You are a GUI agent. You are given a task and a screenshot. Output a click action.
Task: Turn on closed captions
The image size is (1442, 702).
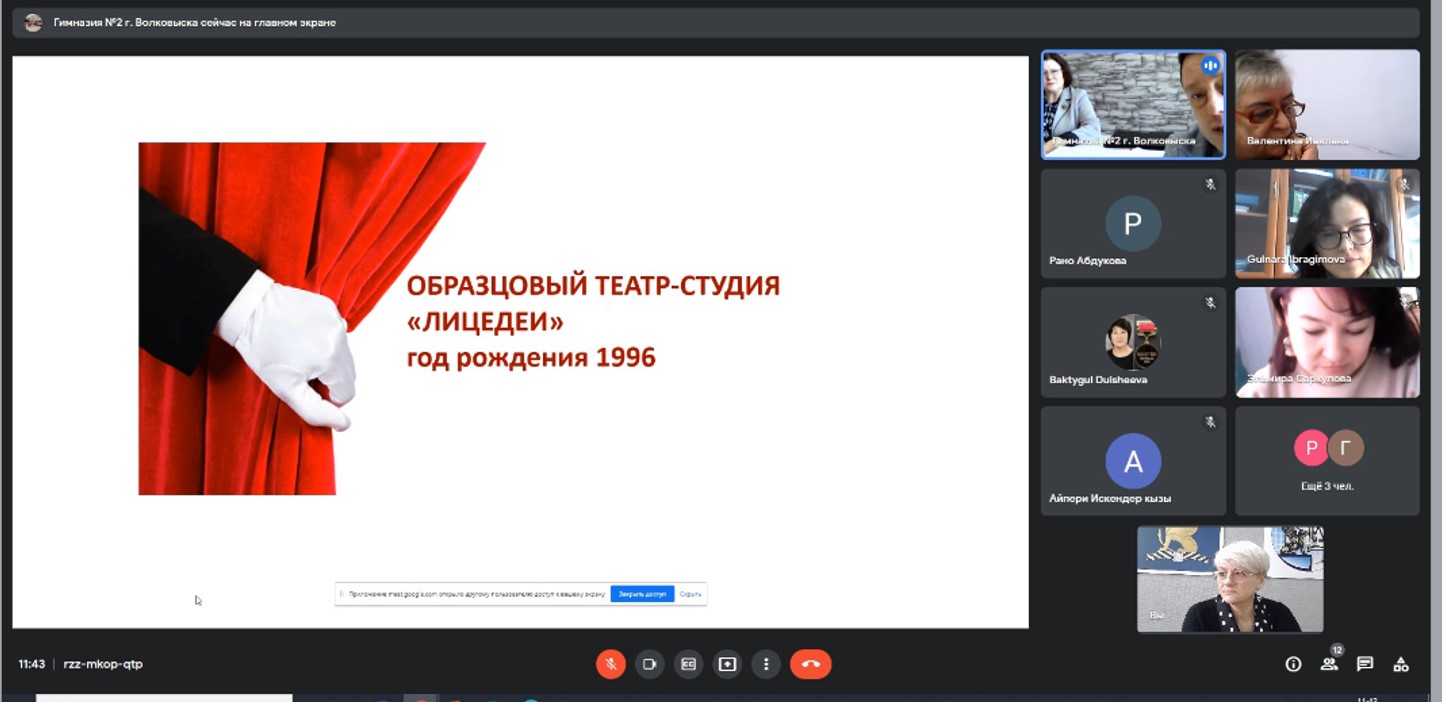688,664
